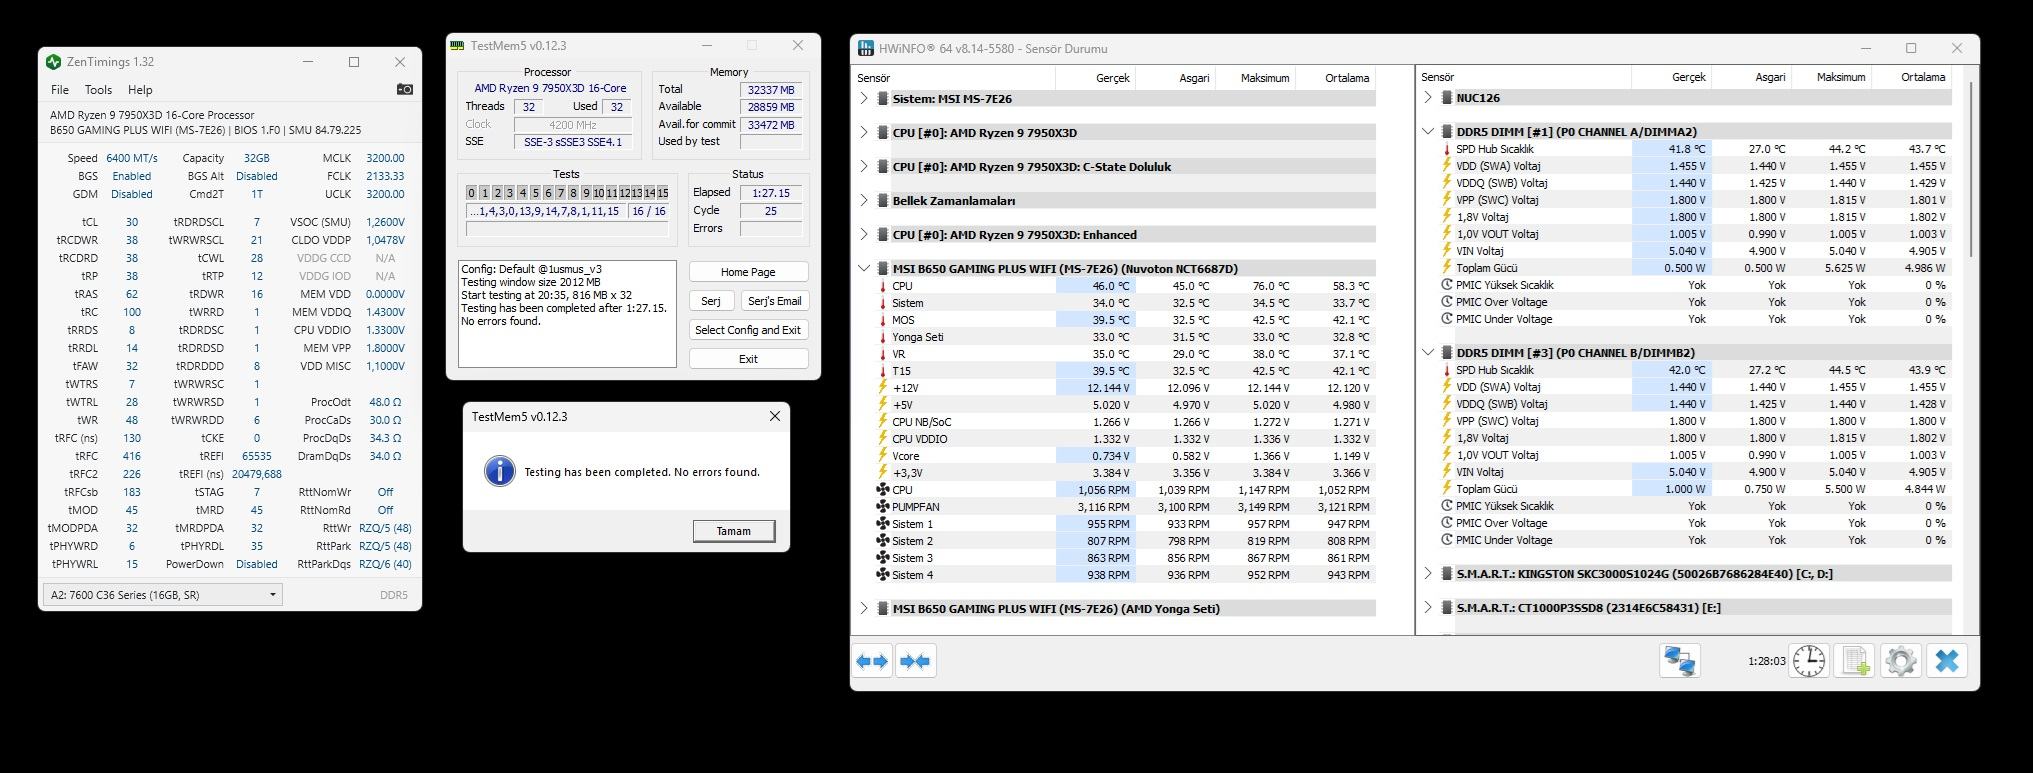The width and height of the screenshot is (2033, 773).
Task: Click the Errors field in TestMem5 Status
Action: click(x=771, y=229)
